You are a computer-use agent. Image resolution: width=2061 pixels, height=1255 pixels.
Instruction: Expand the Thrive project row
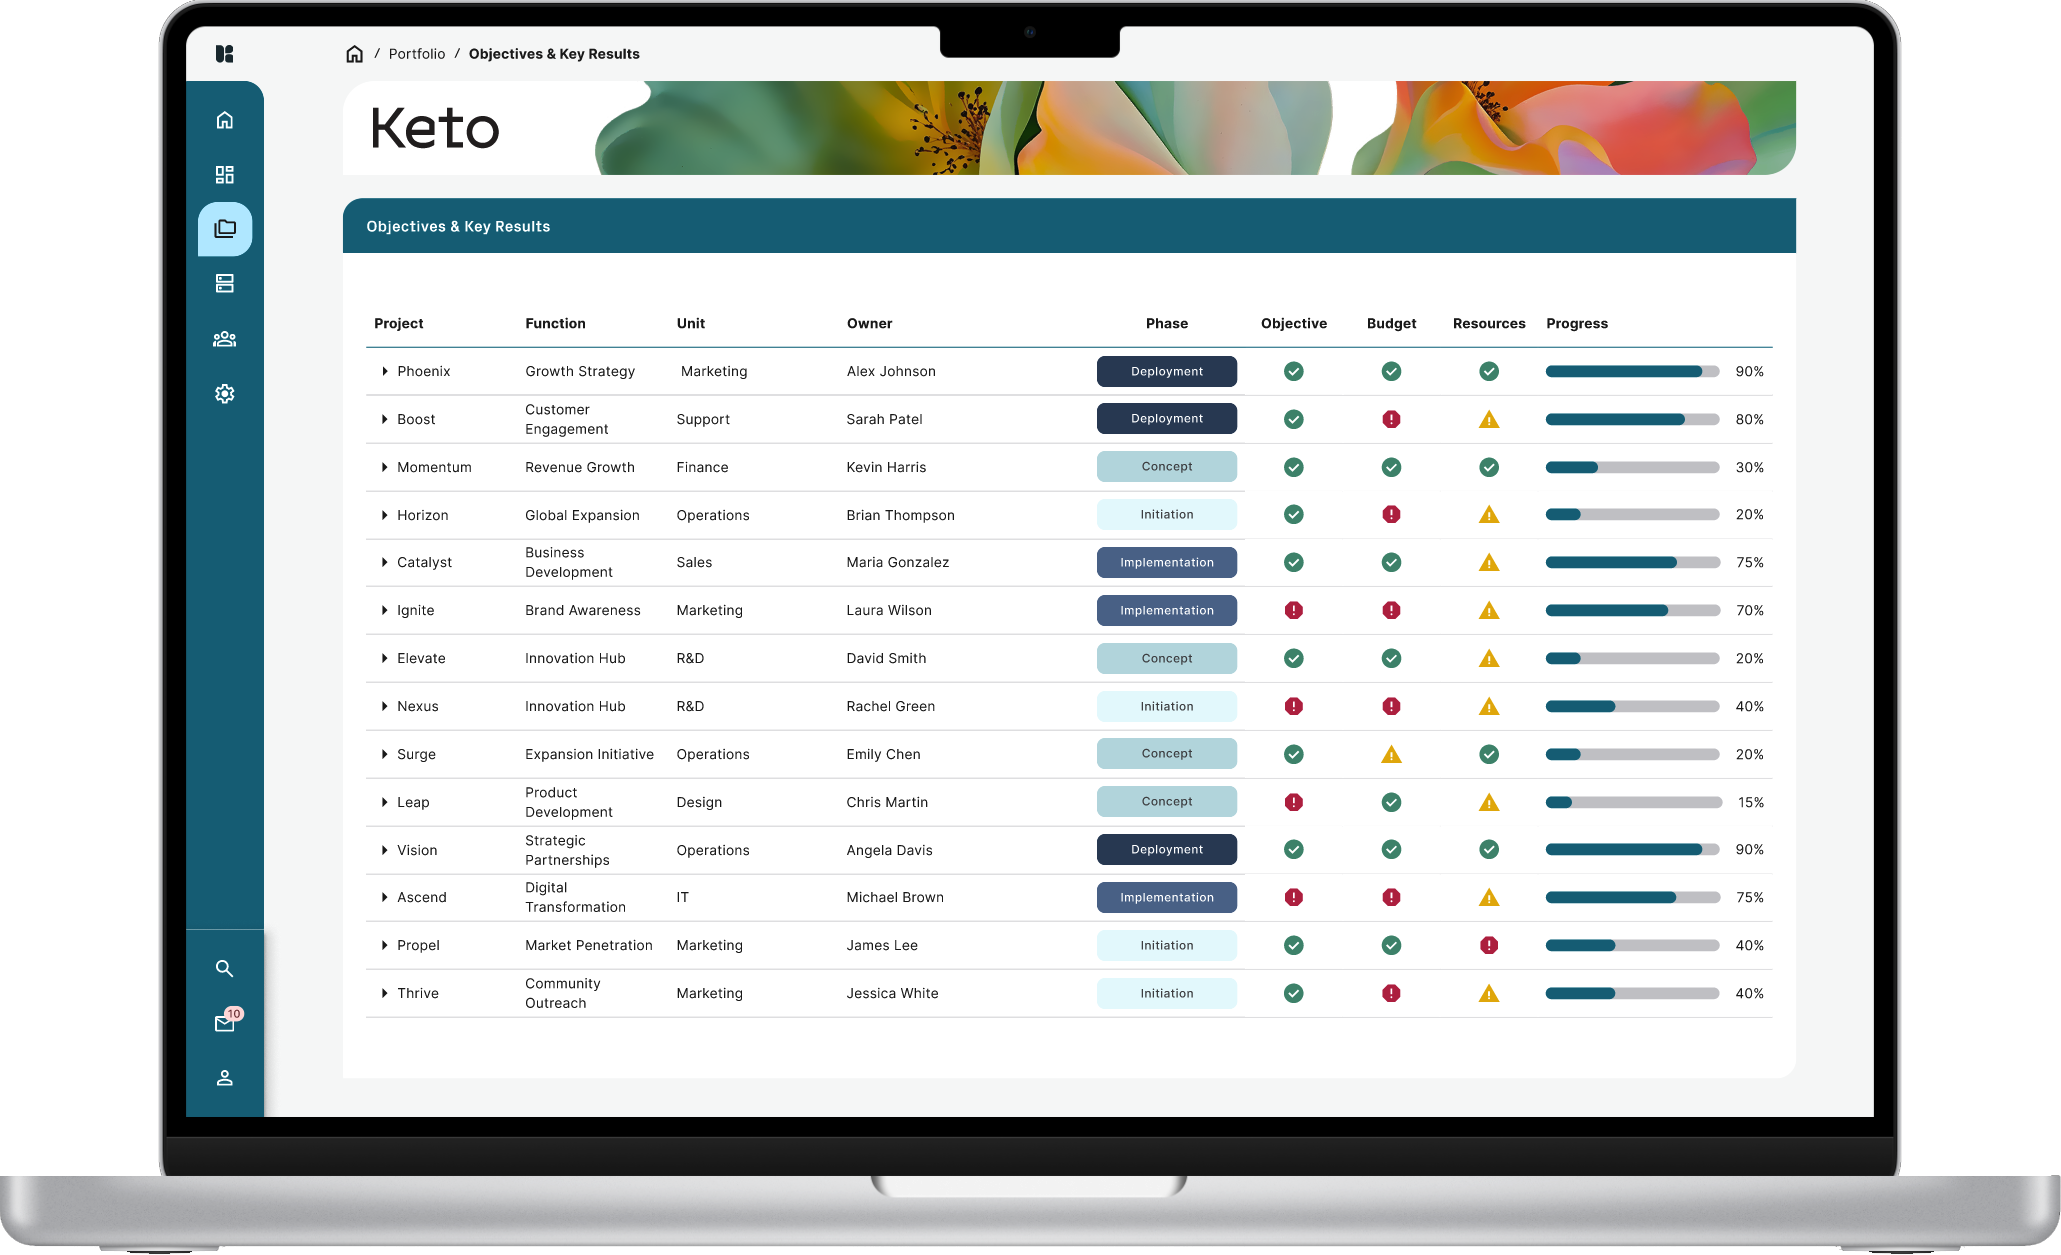tap(384, 993)
